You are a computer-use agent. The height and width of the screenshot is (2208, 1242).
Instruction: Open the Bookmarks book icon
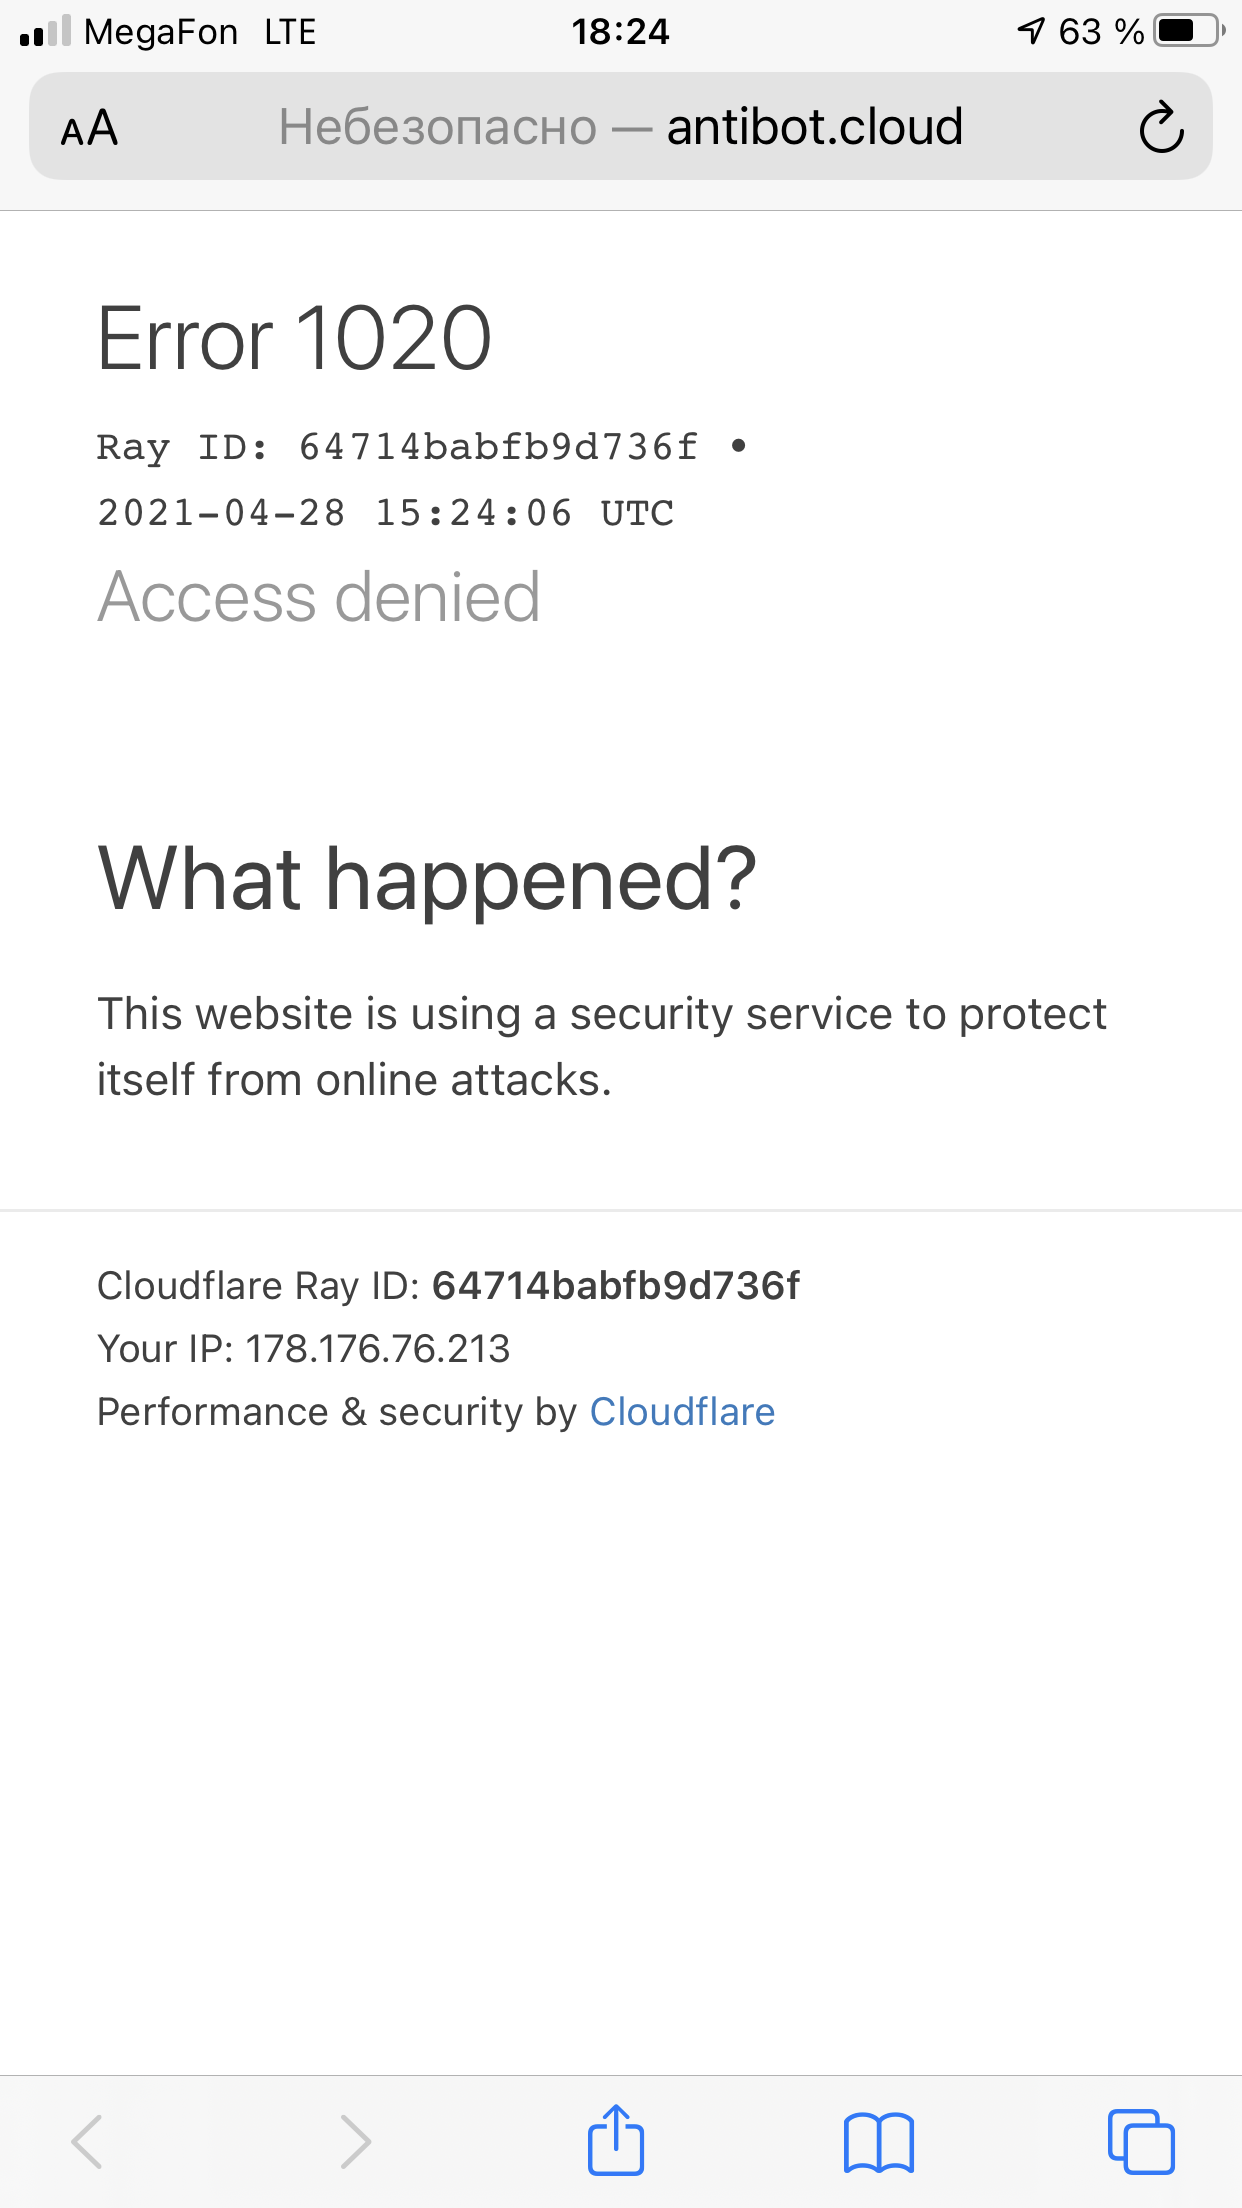coord(879,2142)
